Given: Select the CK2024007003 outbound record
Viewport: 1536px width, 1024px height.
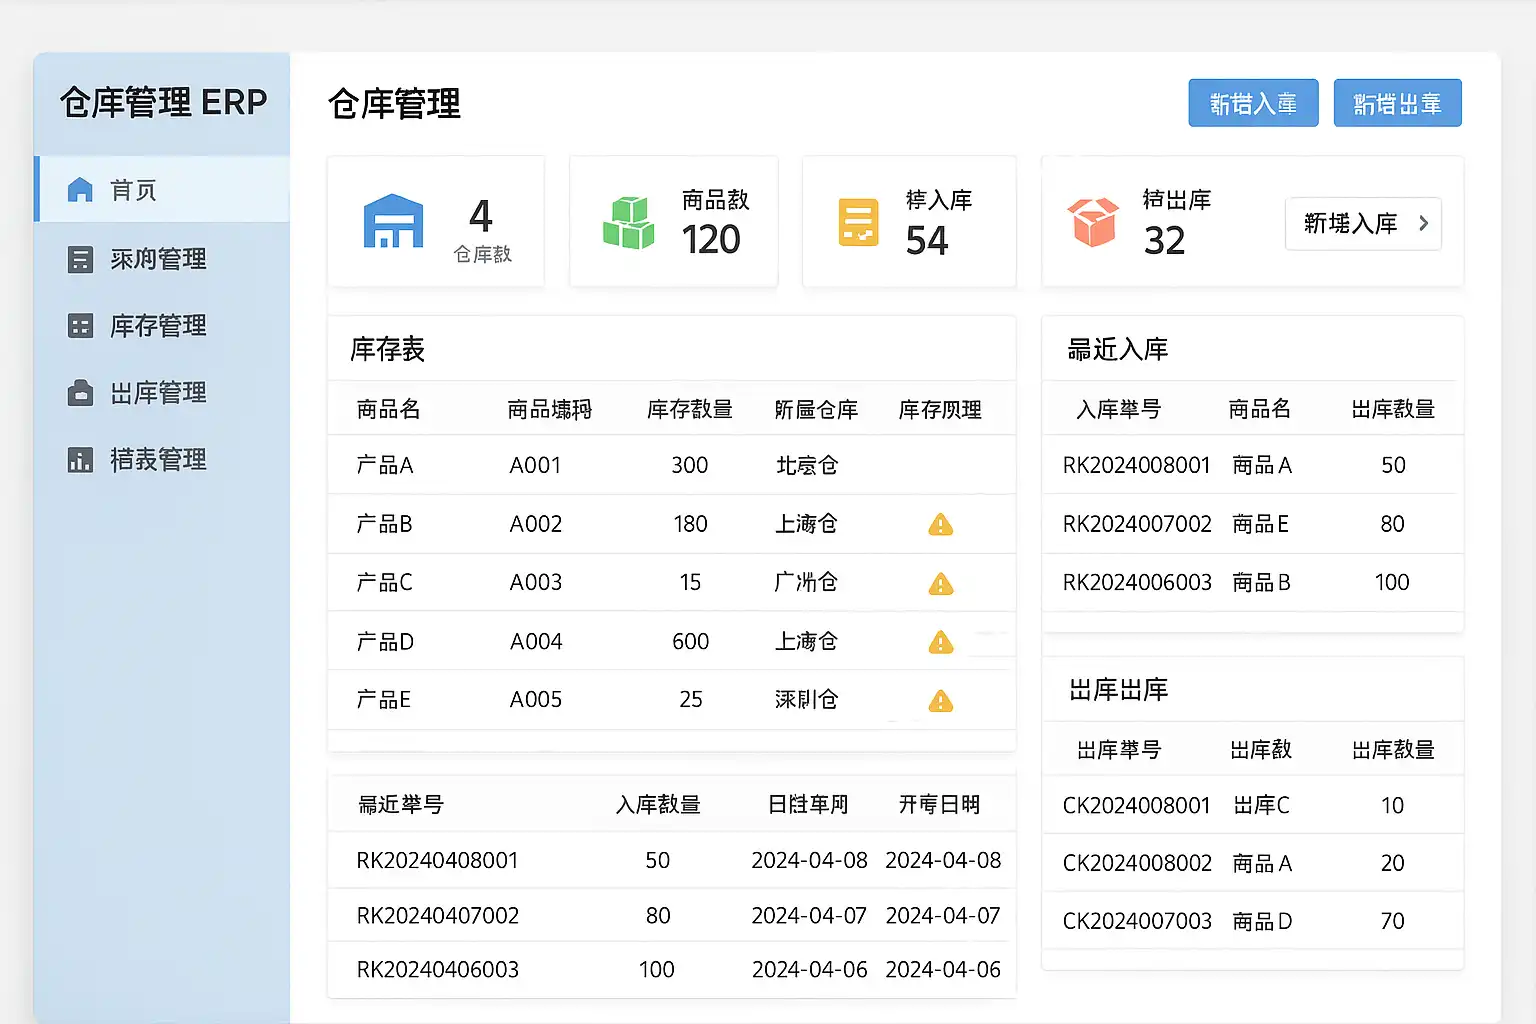Looking at the screenshot, I should [1252, 921].
